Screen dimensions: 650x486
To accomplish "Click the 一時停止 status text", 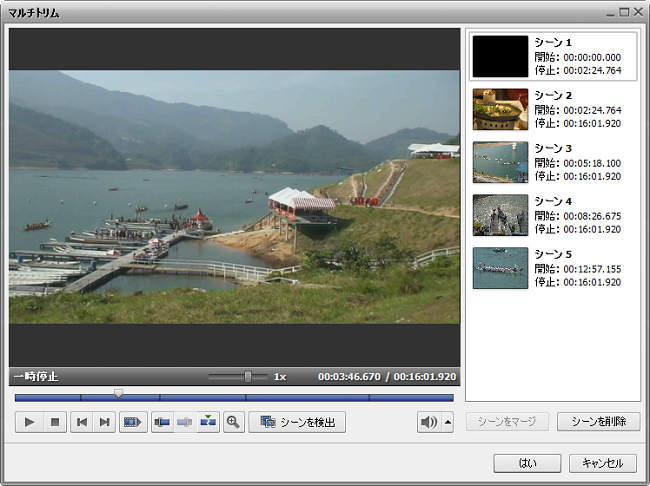I will 36,377.
